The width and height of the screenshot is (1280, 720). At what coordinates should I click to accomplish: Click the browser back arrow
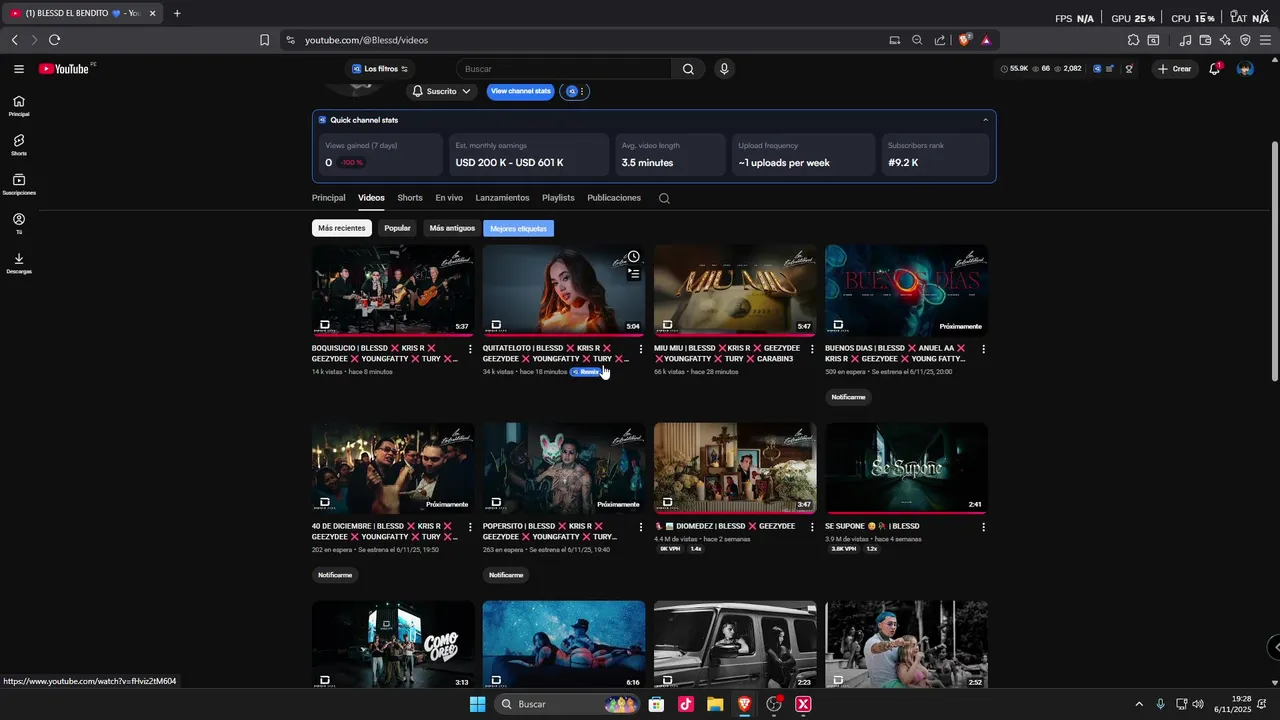[x=14, y=40]
